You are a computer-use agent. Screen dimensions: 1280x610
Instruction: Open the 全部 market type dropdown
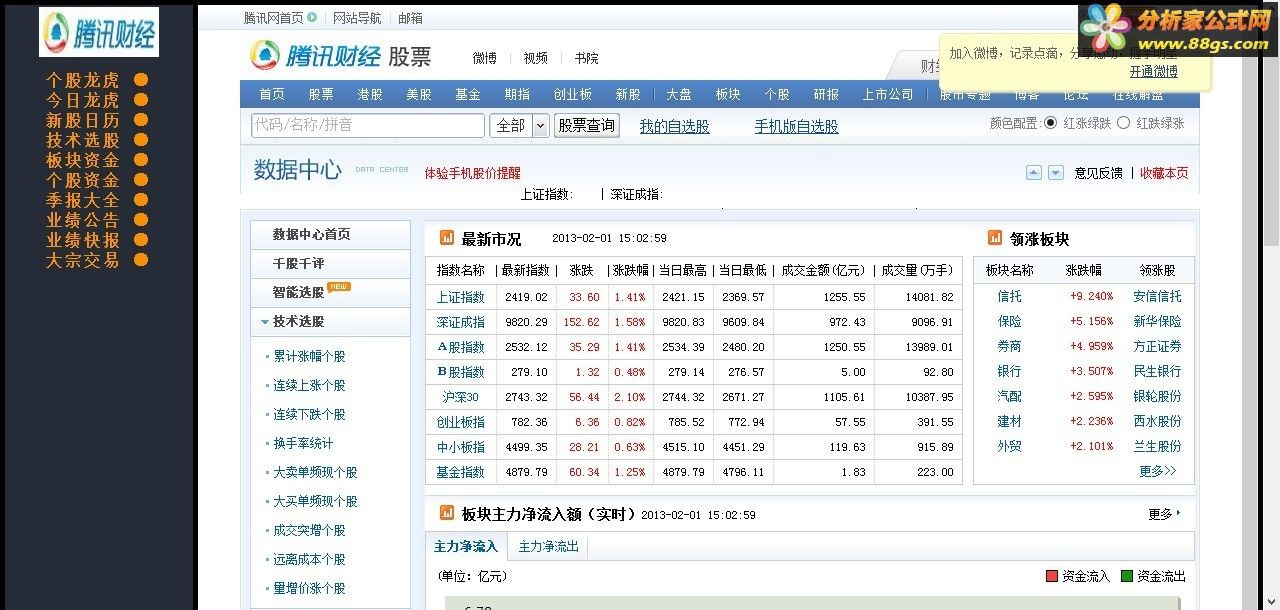tap(520, 125)
